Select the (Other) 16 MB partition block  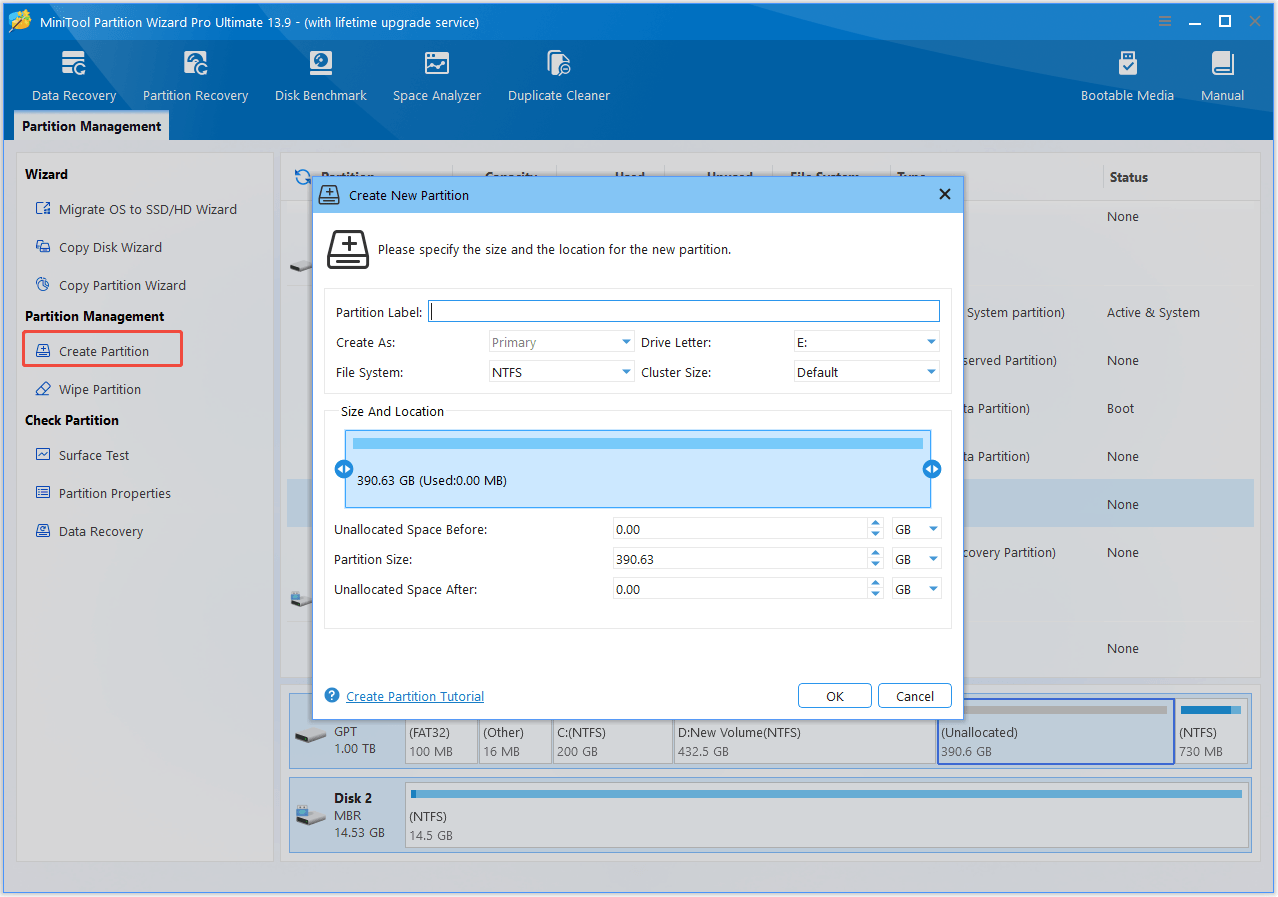515,741
